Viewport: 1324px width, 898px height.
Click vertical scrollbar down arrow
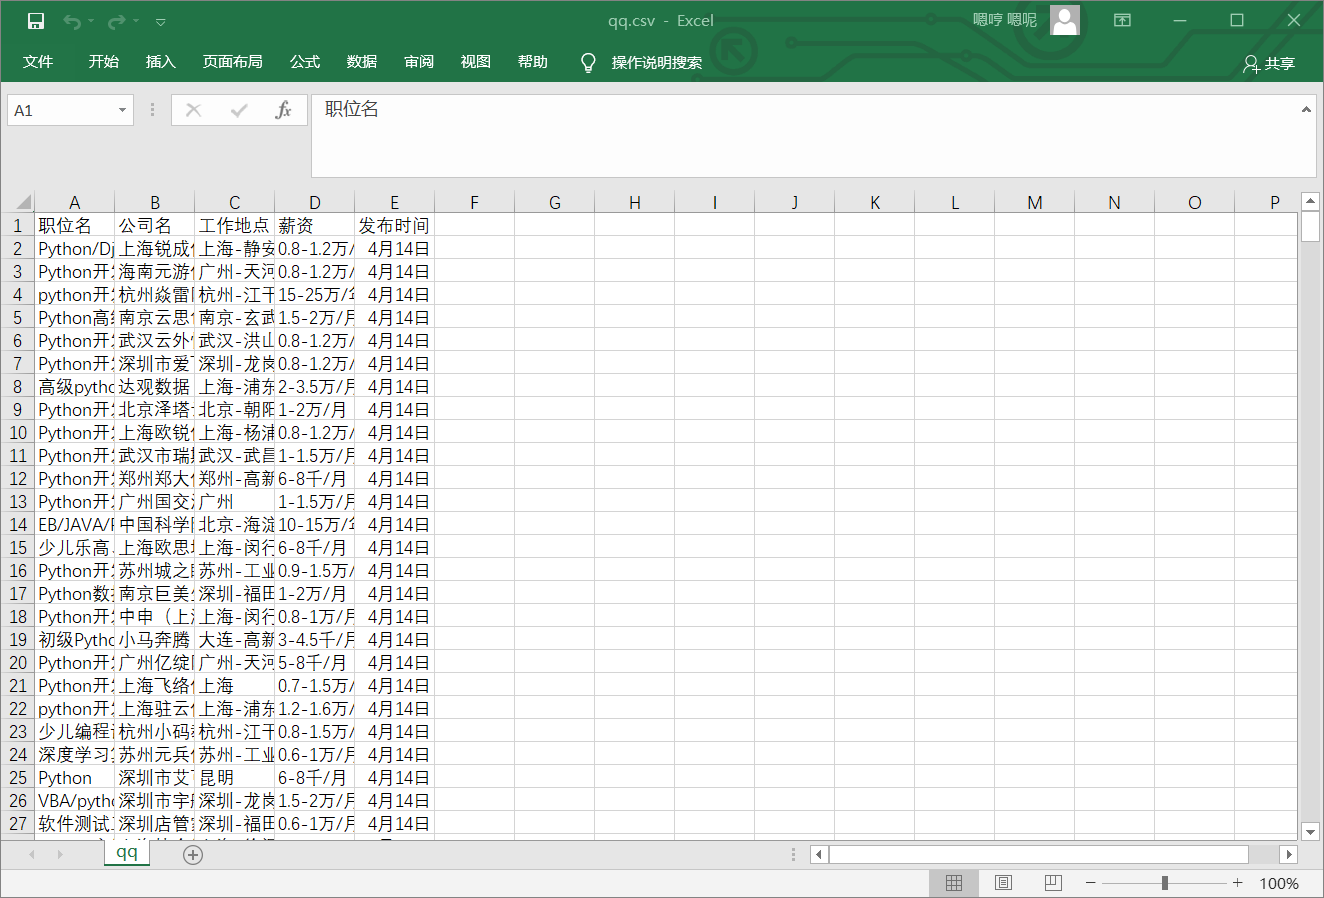(x=1311, y=831)
